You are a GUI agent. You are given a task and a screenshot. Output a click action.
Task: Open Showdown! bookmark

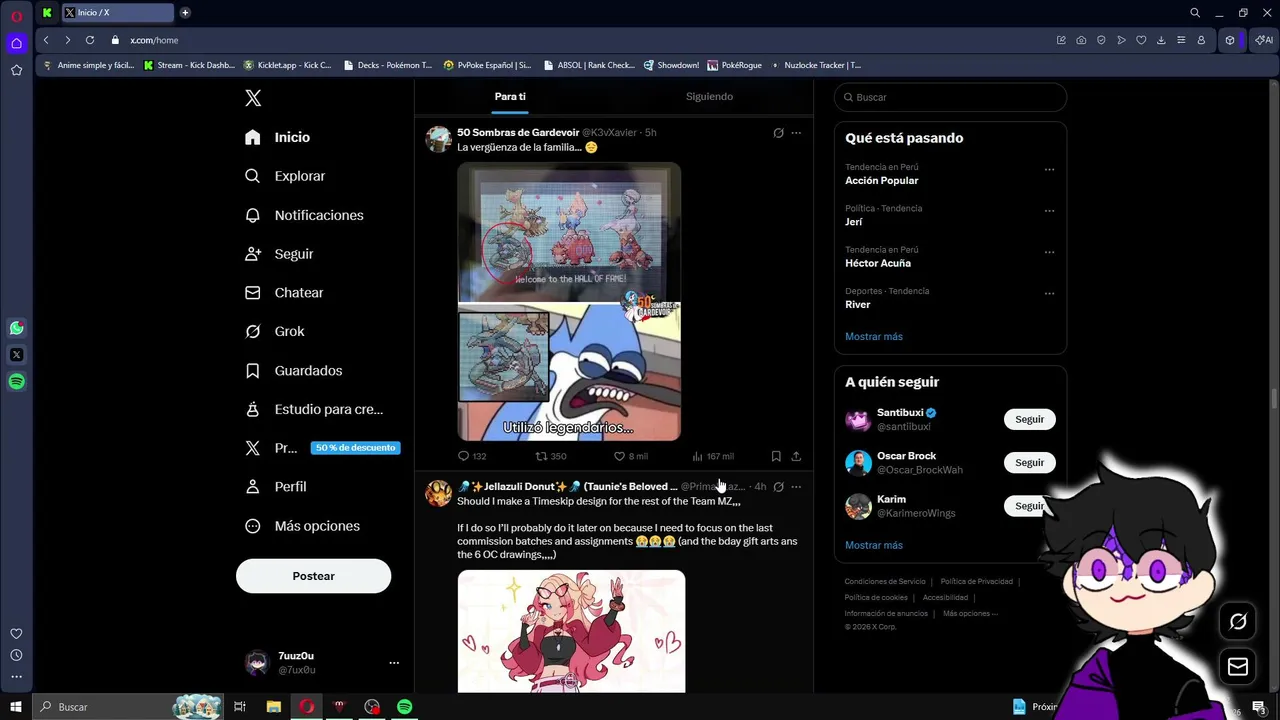click(x=671, y=65)
